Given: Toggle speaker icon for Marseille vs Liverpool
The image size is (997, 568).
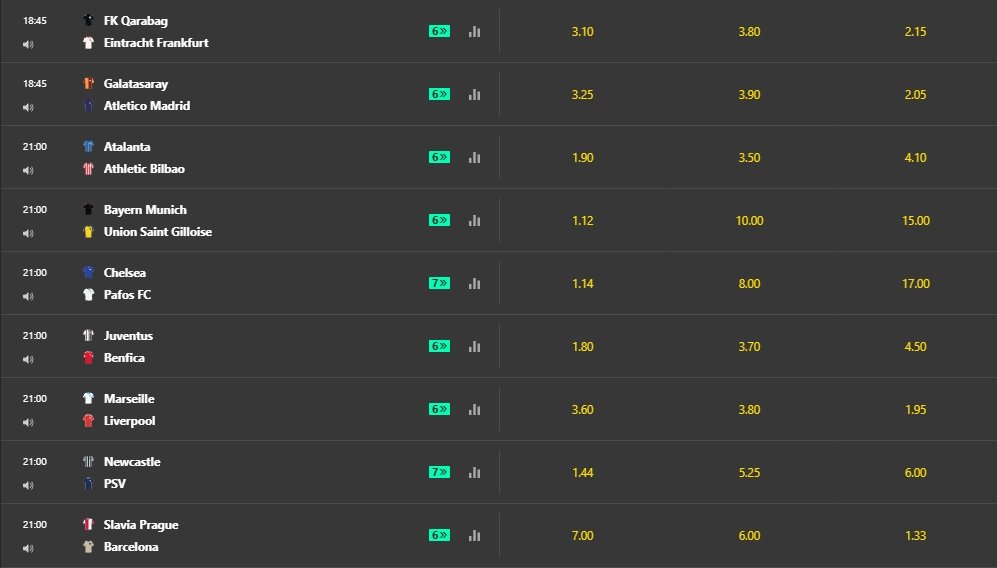Looking at the screenshot, I should [29, 422].
